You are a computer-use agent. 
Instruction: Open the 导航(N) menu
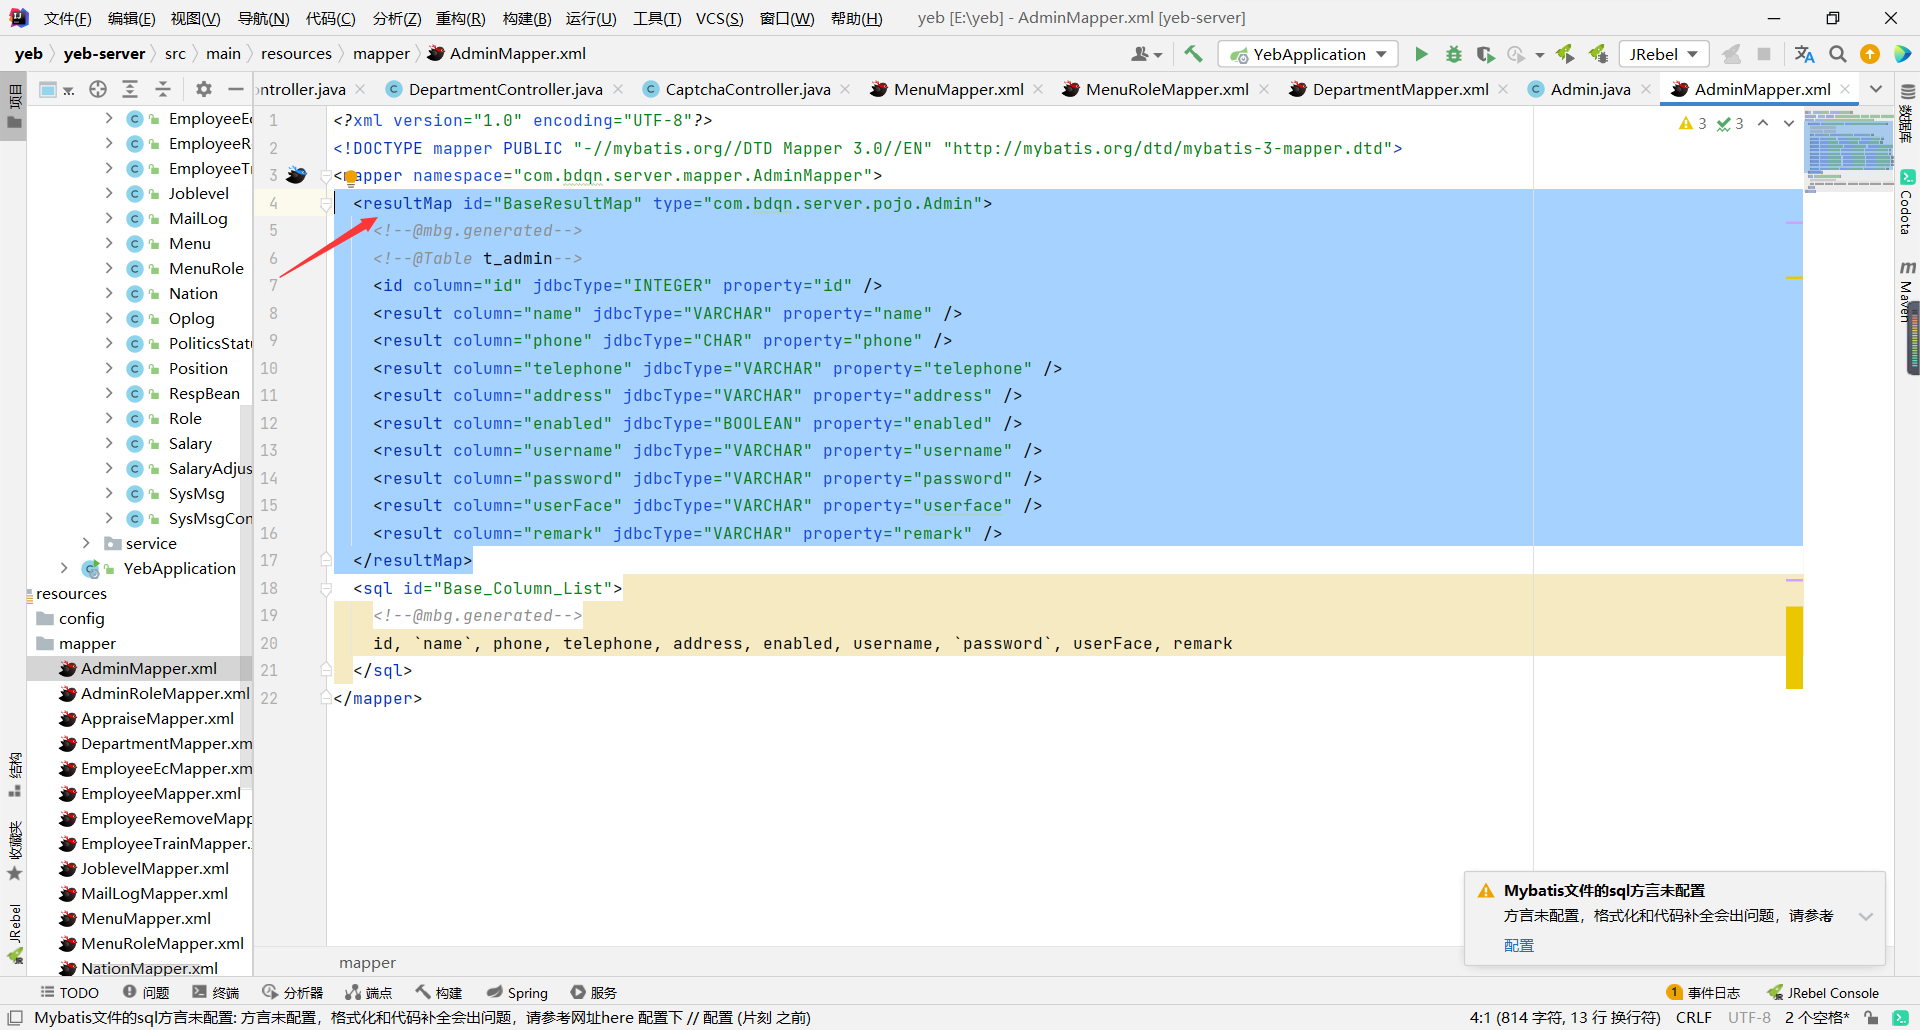coord(264,18)
